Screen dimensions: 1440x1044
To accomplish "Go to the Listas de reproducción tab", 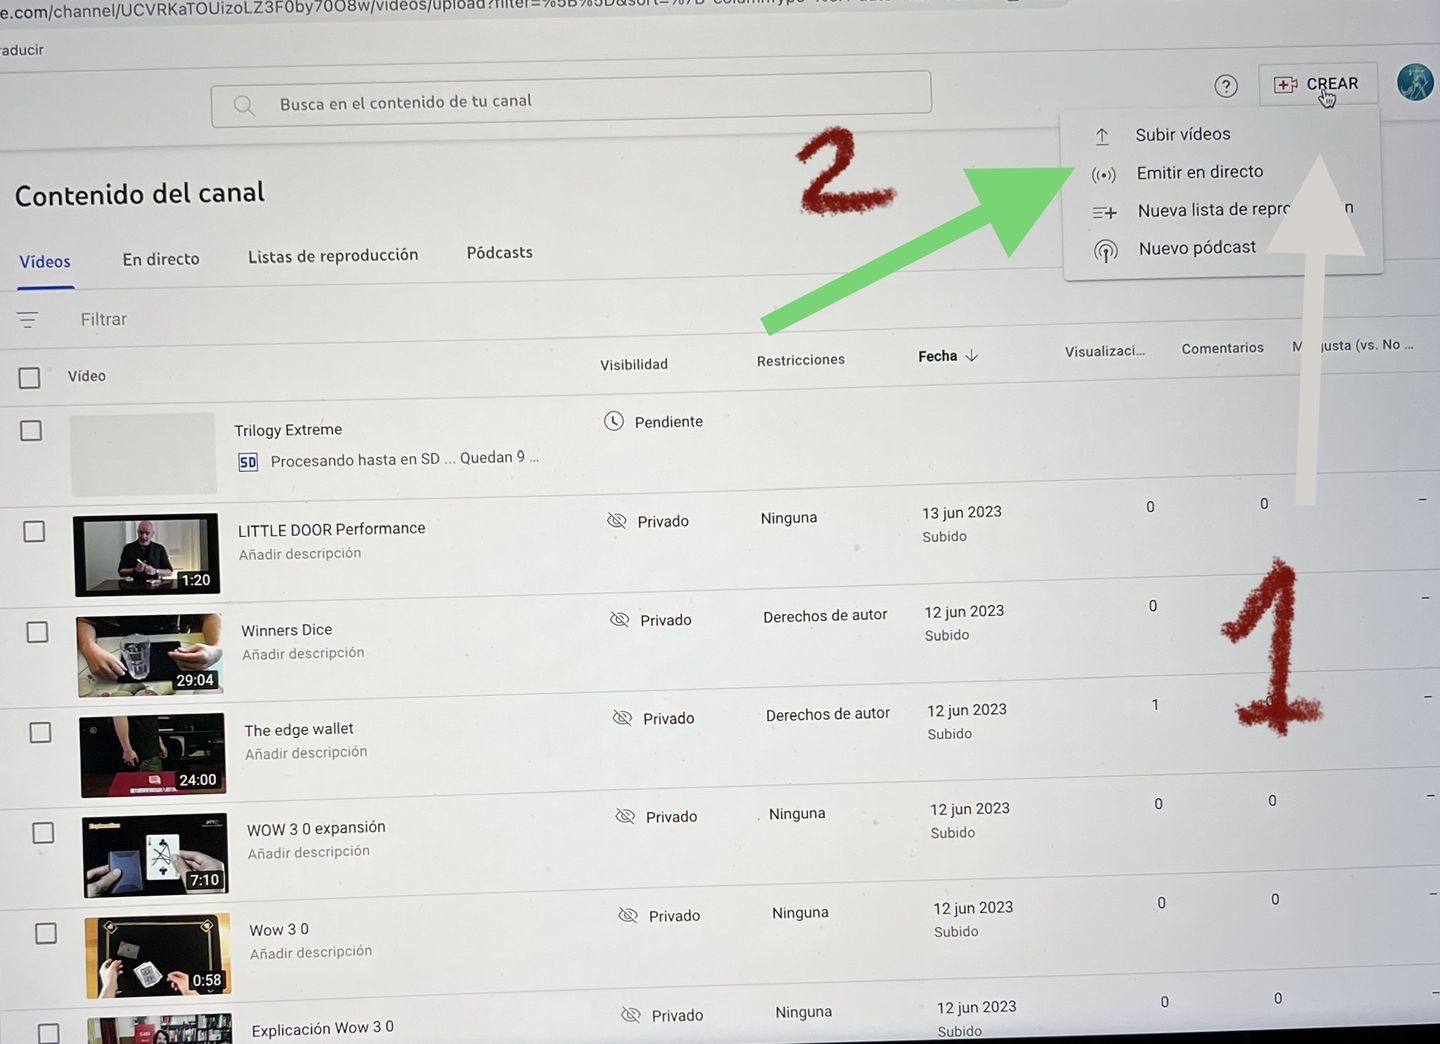I will pos(333,256).
